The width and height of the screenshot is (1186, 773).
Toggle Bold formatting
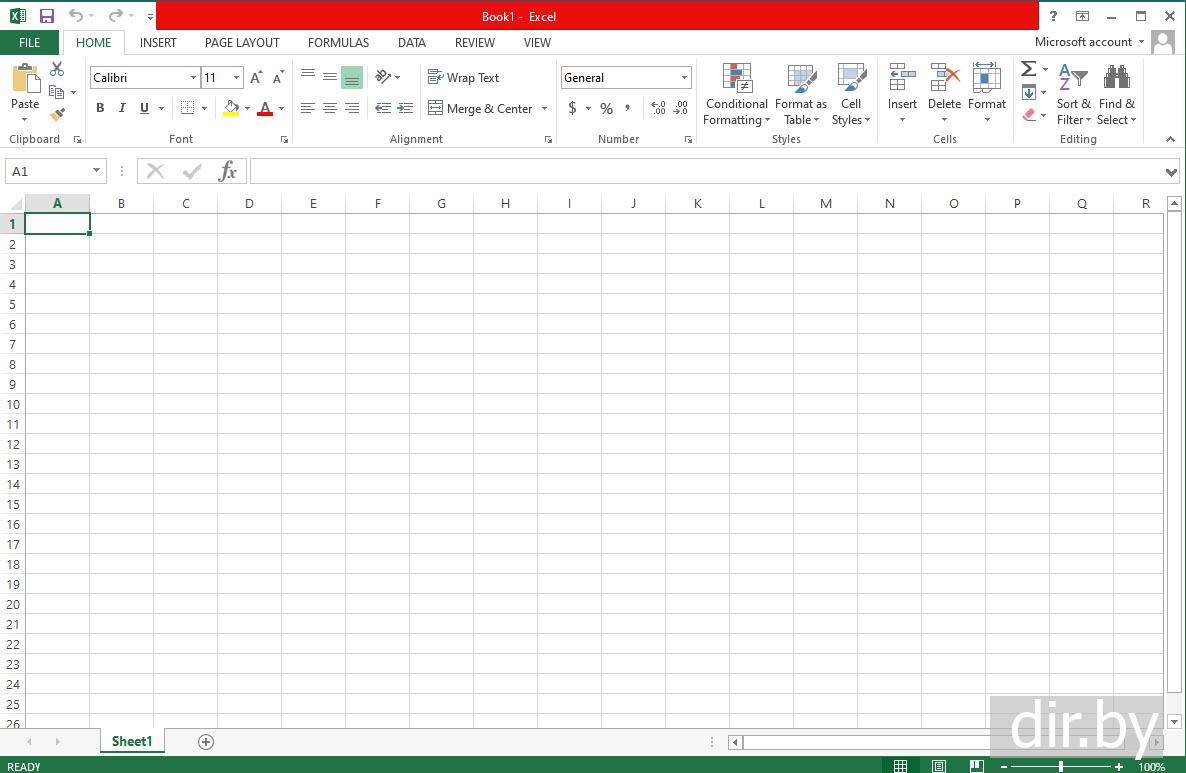pyautogui.click(x=100, y=108)
